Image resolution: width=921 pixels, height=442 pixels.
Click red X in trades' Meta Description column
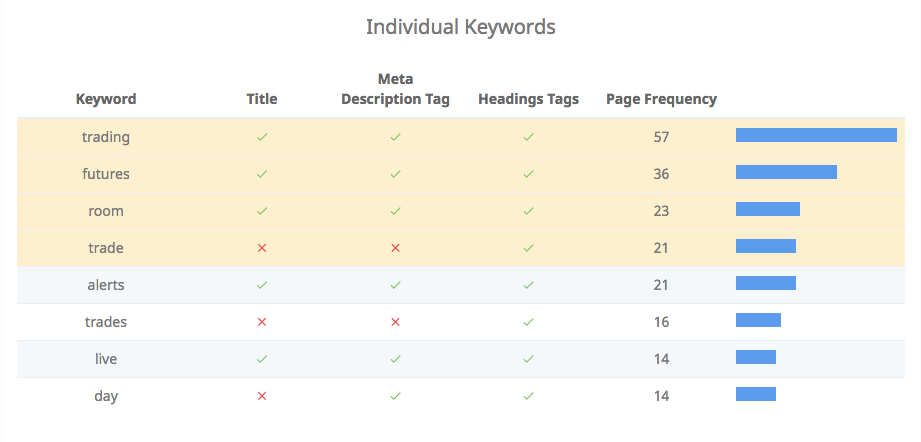point(395,322)
